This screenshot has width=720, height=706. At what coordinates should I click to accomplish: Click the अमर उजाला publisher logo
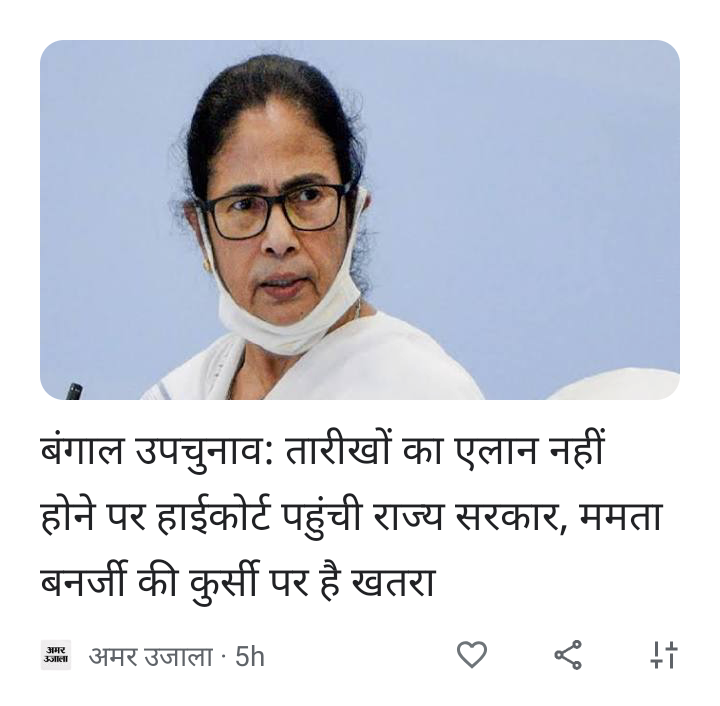[56, 655]
